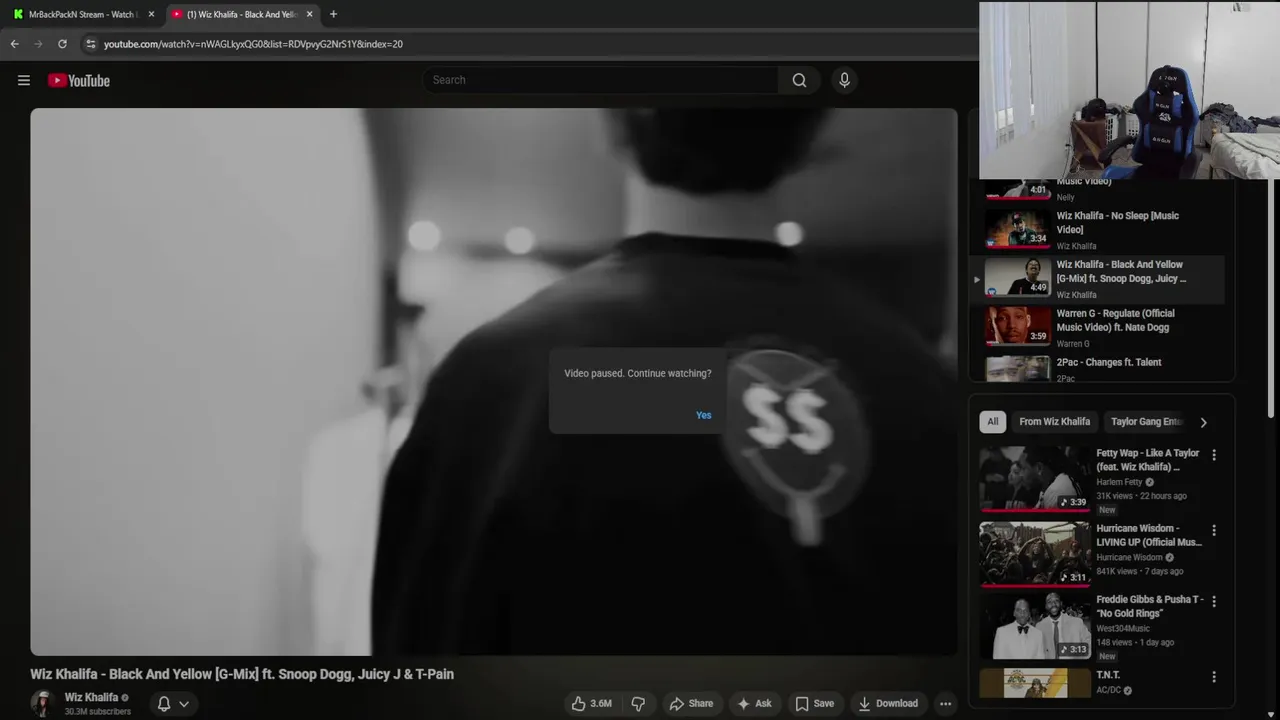Open more actions ellipsis under video
The image size is (1280, 720).
tap(945, 703)
